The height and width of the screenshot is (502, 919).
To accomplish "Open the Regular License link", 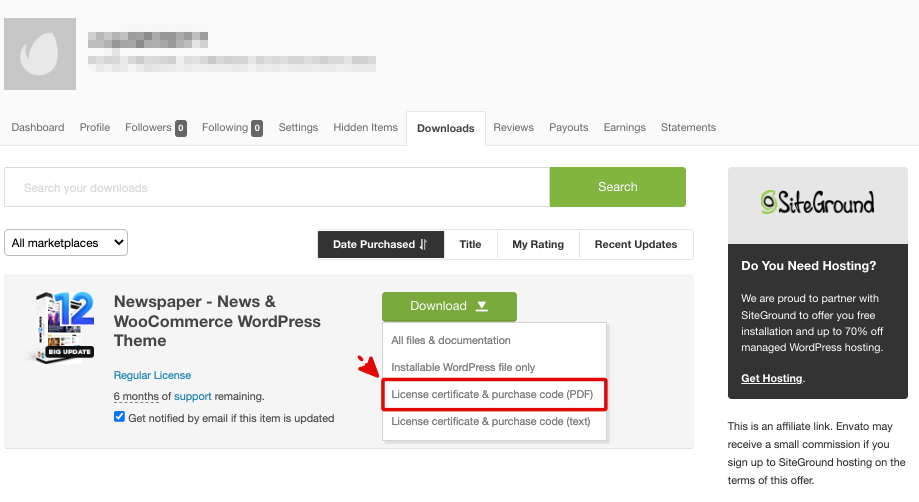I will point(152,375).
